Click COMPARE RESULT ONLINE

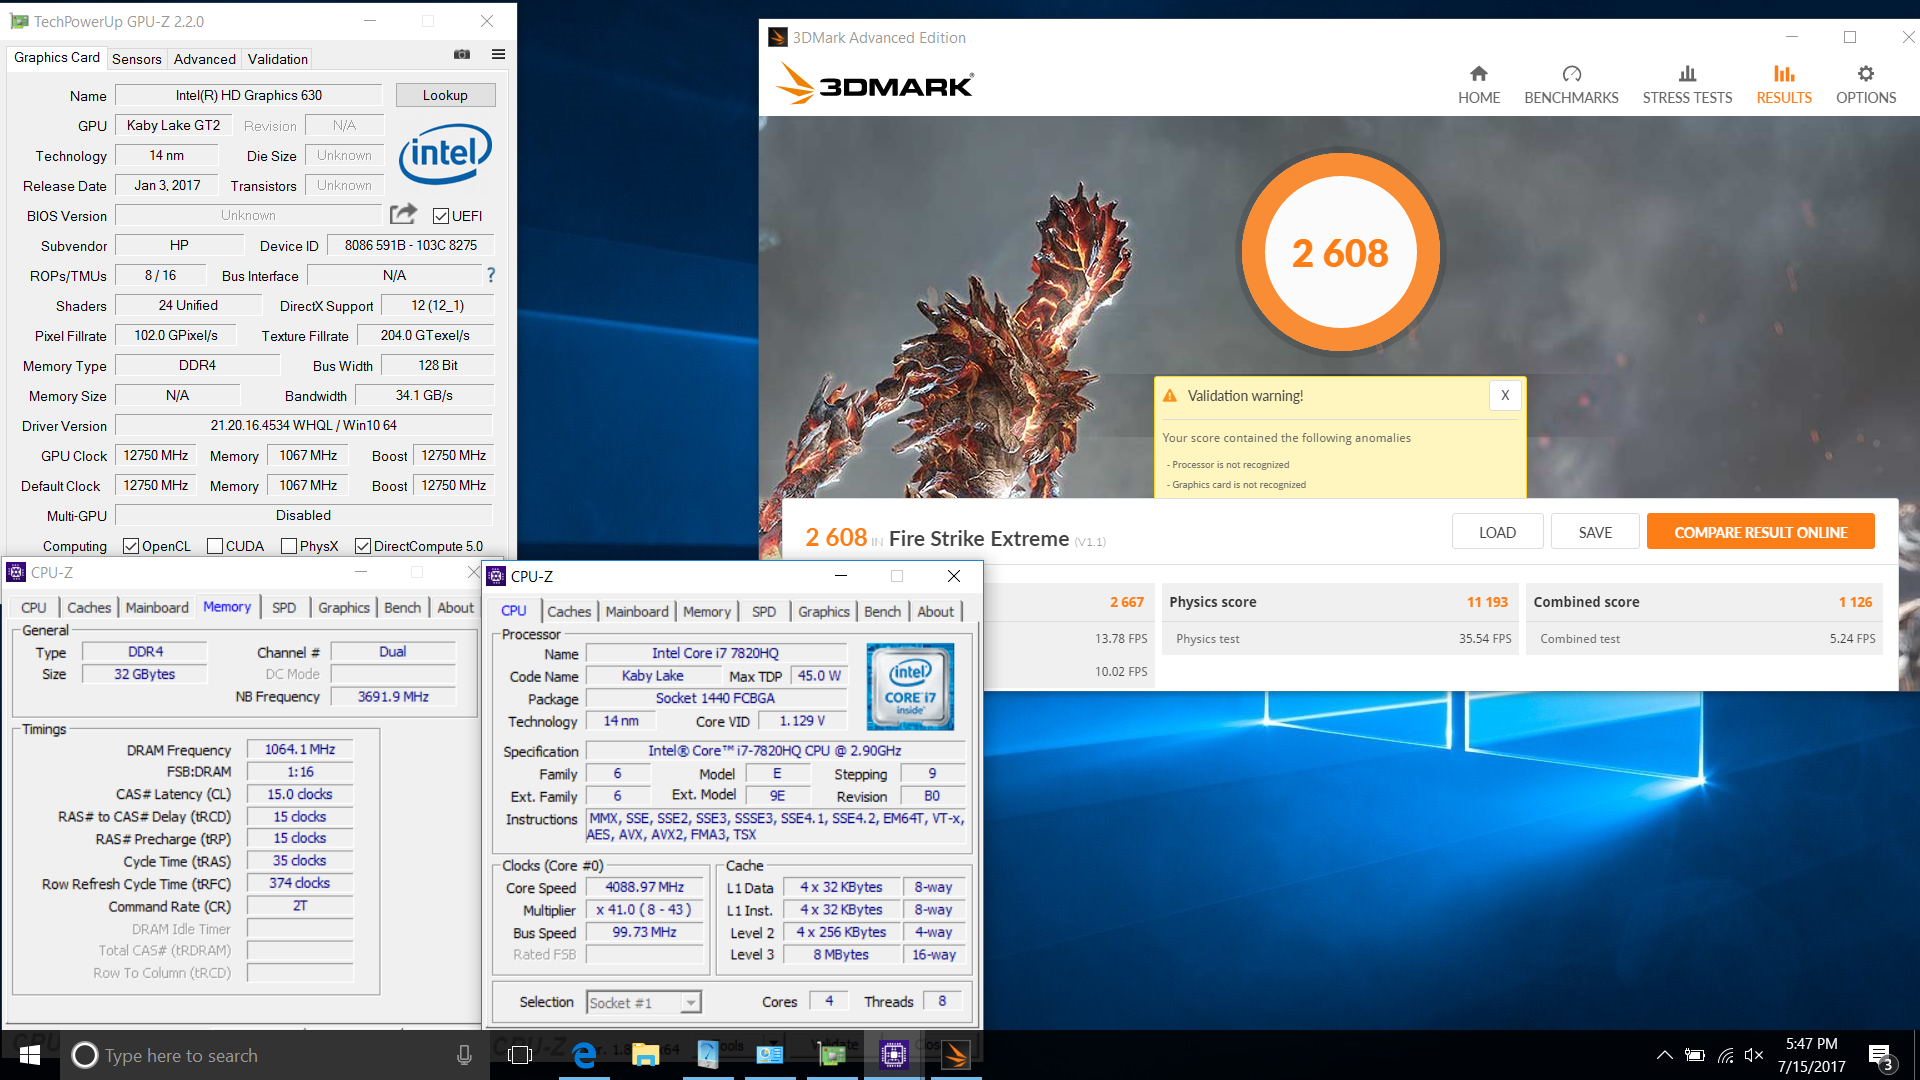click(x=1760, y=532)
